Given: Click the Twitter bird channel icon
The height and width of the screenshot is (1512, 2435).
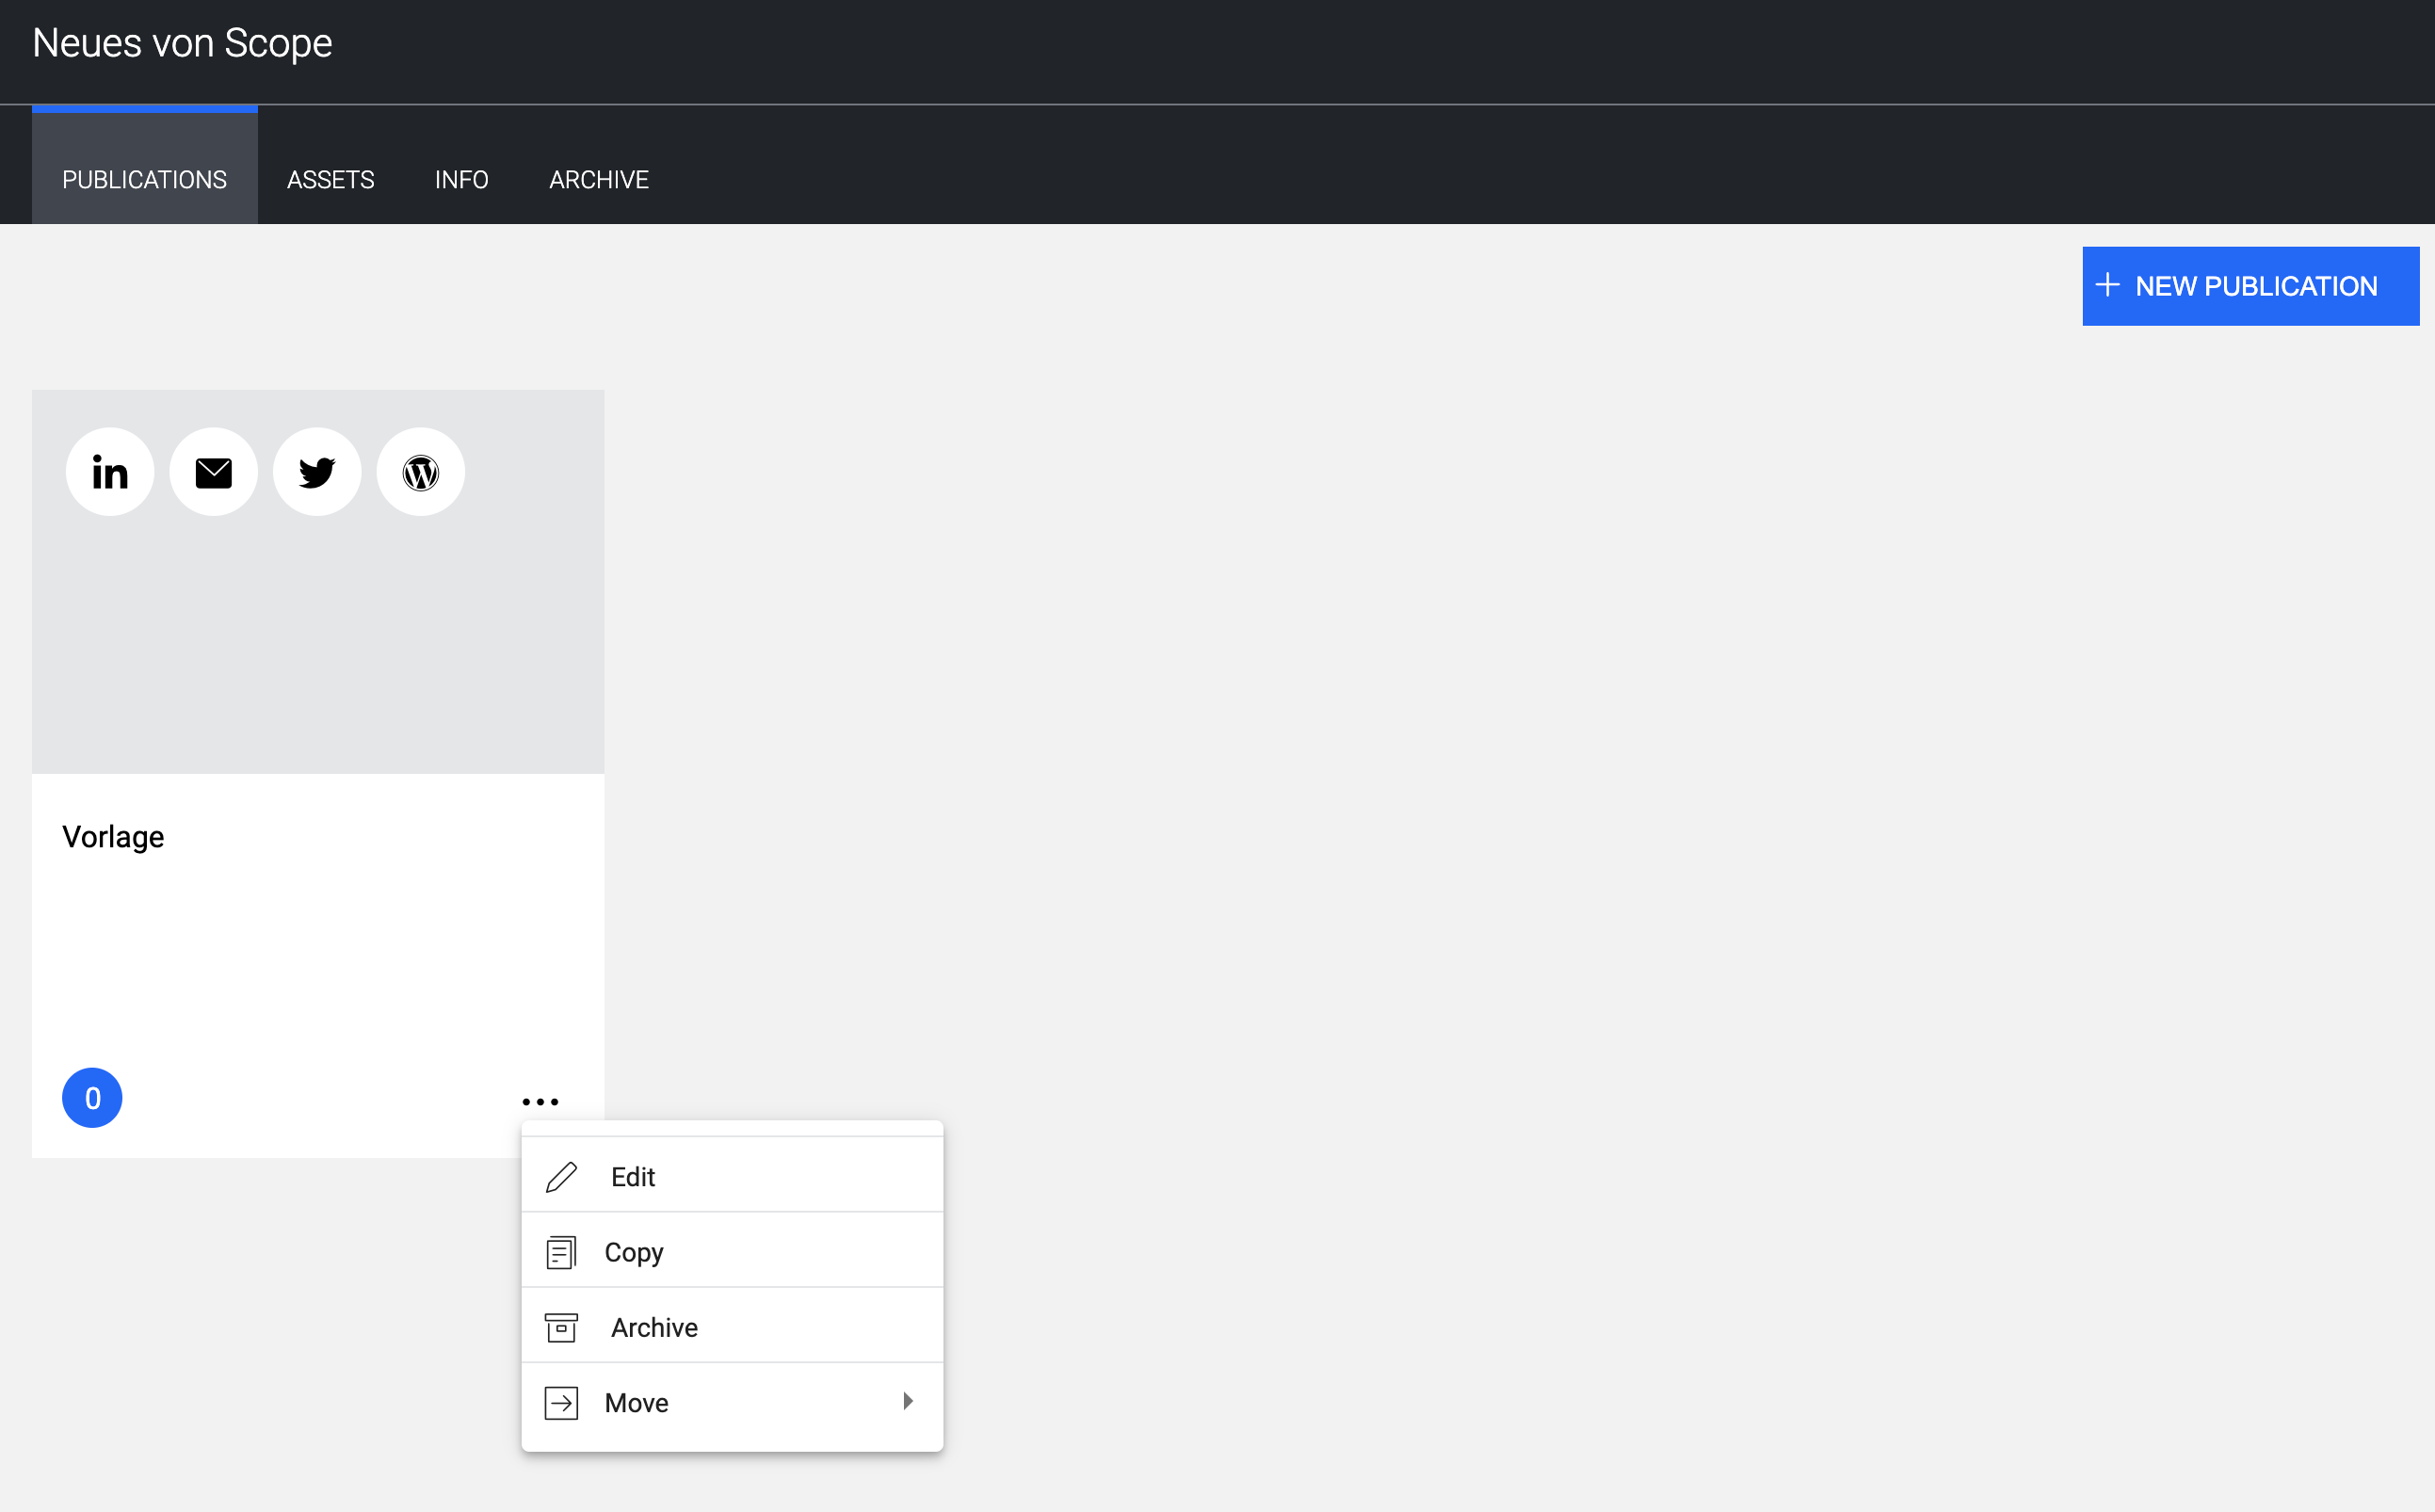Looking at the screenshot, I should click(x=317, y=472).
